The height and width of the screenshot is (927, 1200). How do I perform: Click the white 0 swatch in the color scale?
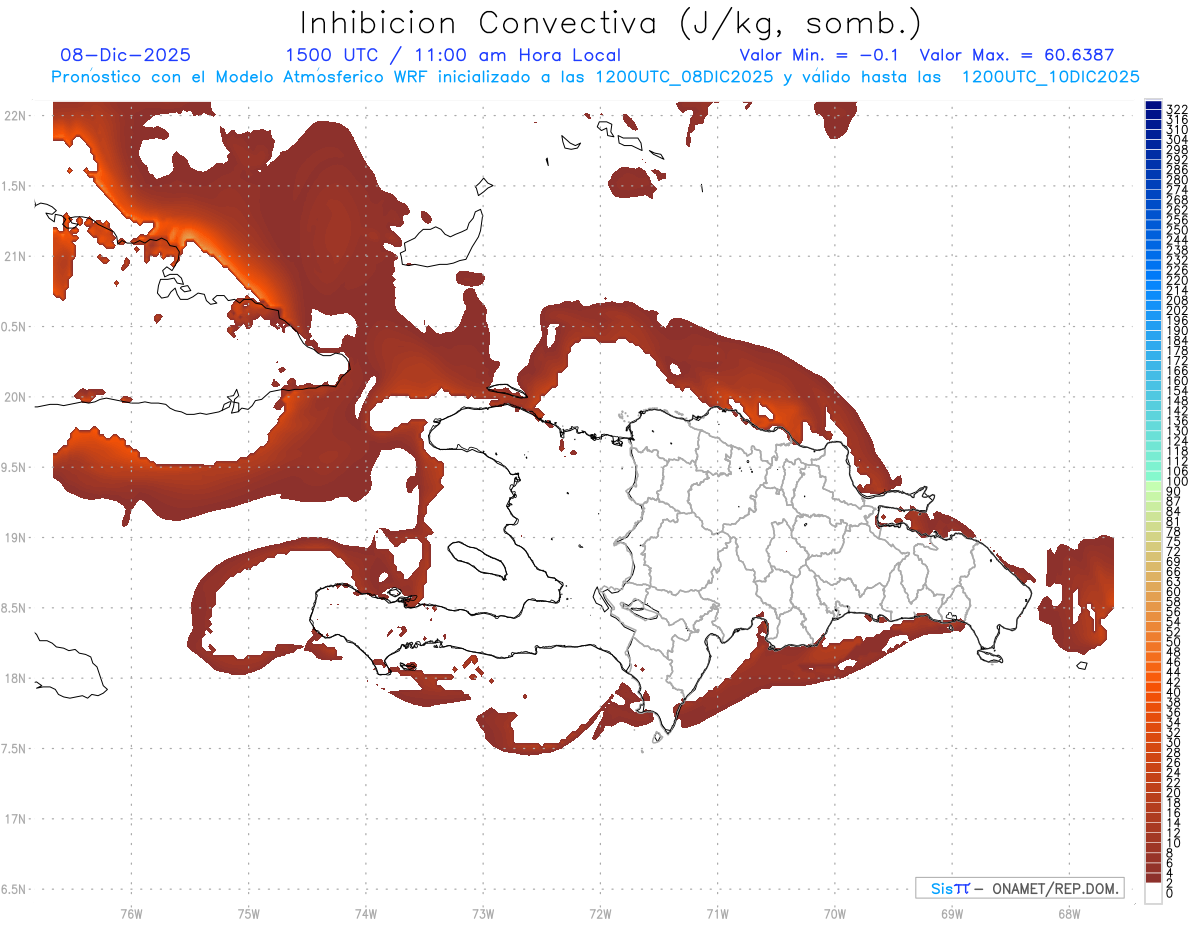[x=1153, y=893]
